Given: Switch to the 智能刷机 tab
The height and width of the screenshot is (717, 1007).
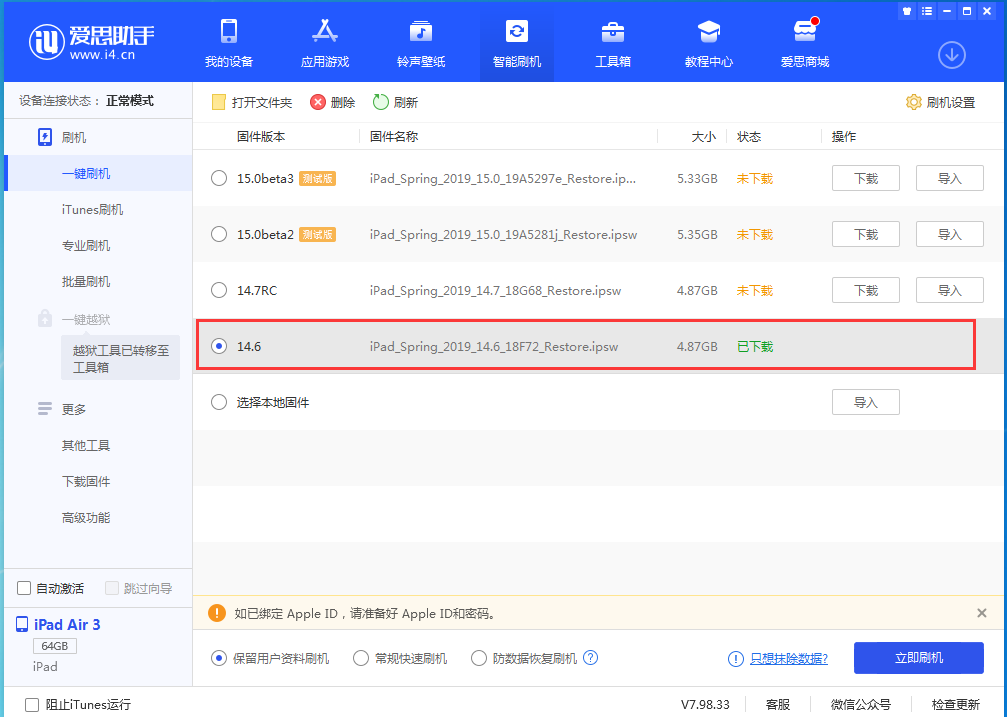Looking at the screenshot, I should (x=516, y=42).
